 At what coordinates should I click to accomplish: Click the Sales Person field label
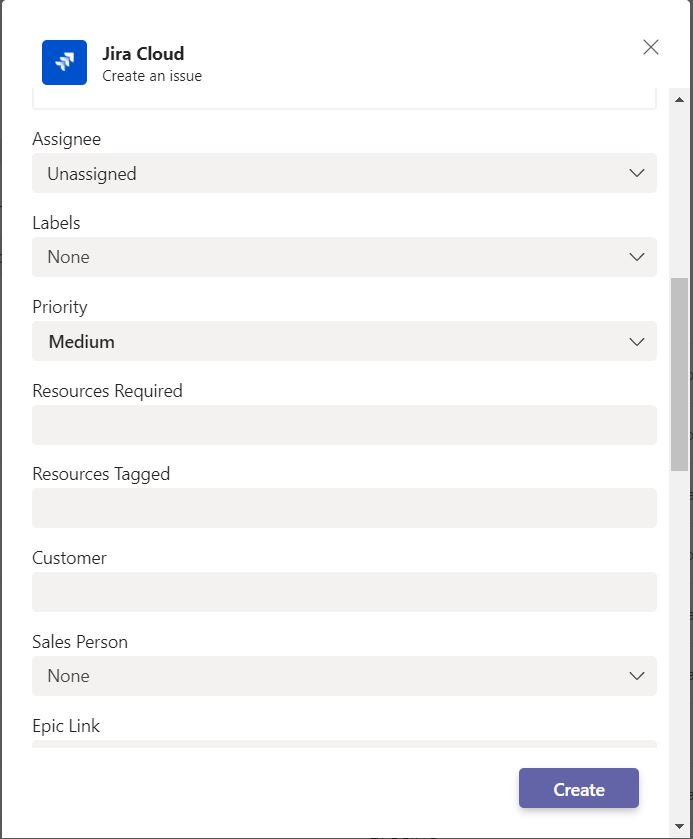coord(80,642)
